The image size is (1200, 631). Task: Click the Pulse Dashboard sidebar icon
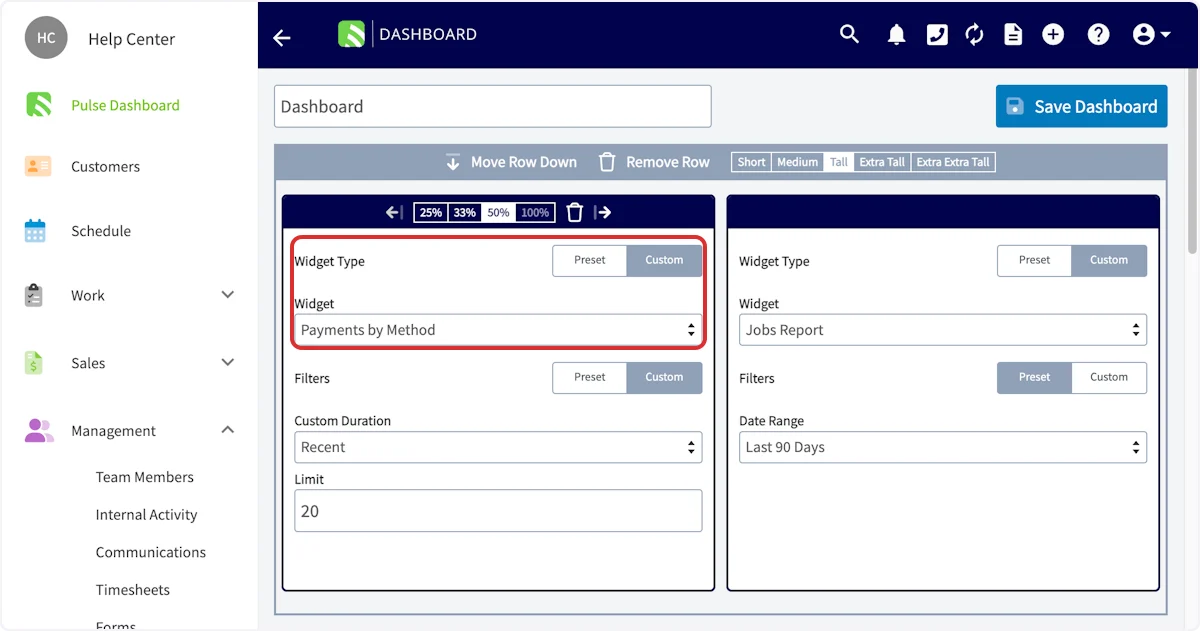[38, 105]
